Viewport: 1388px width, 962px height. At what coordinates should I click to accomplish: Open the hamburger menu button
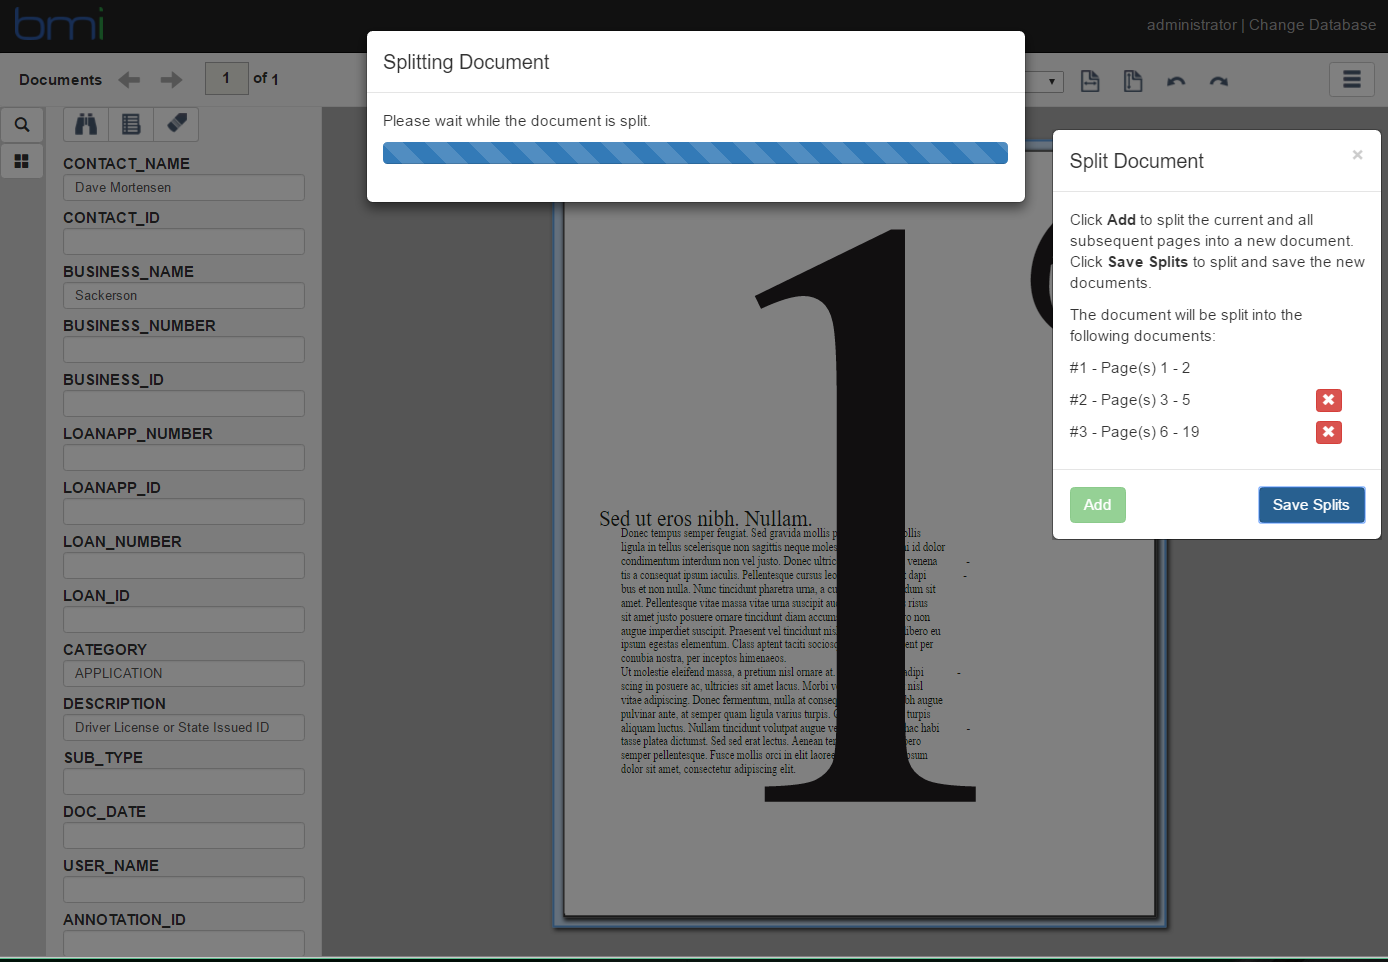point(1351,79)
